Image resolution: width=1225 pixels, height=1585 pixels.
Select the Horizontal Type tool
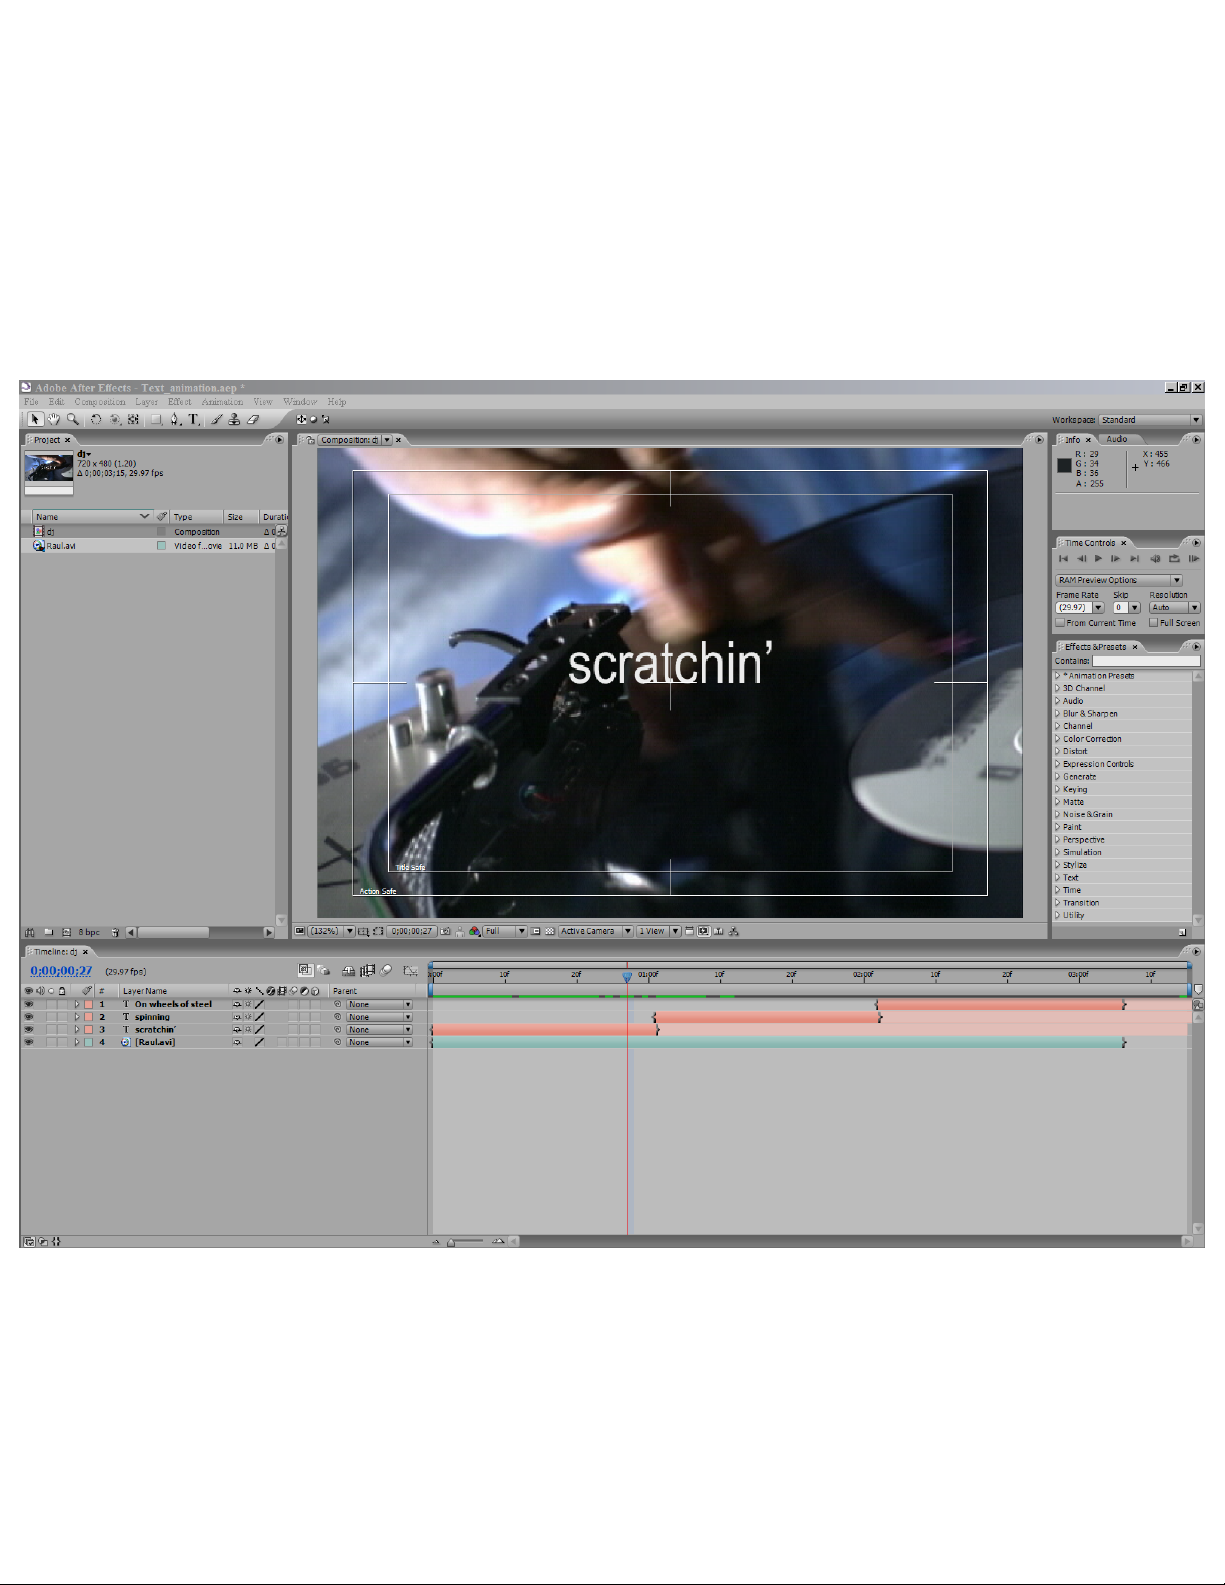[193, 420]
